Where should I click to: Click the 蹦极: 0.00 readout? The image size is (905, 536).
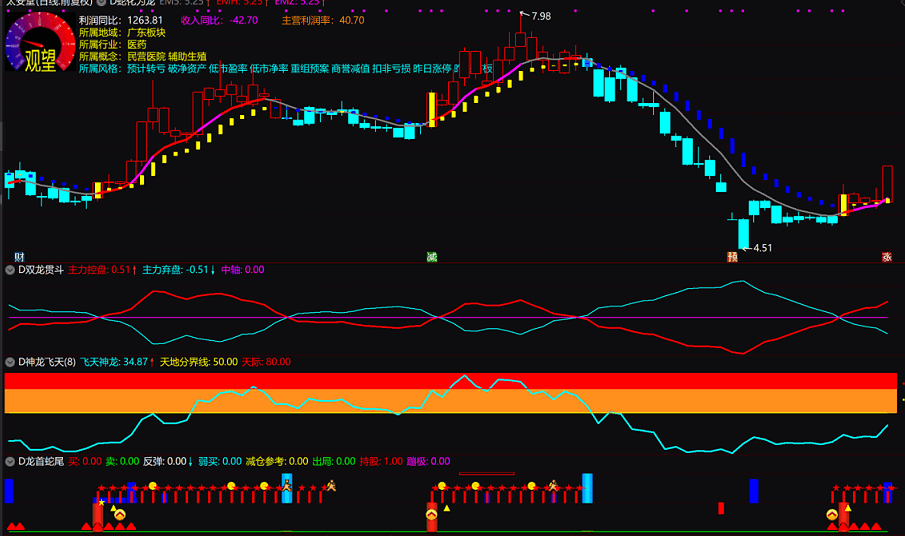coord(428,462)
